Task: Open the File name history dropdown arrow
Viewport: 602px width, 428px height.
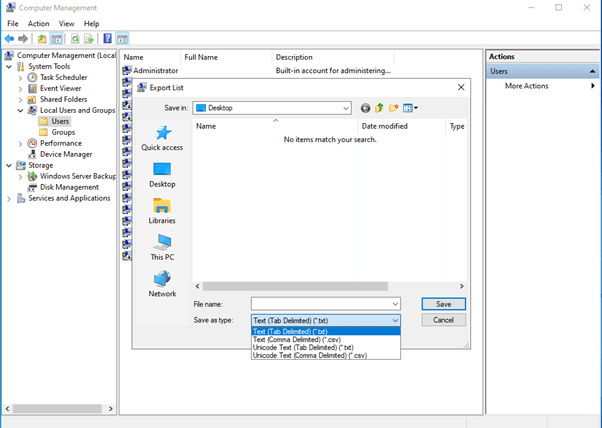Action: (395, 304)
